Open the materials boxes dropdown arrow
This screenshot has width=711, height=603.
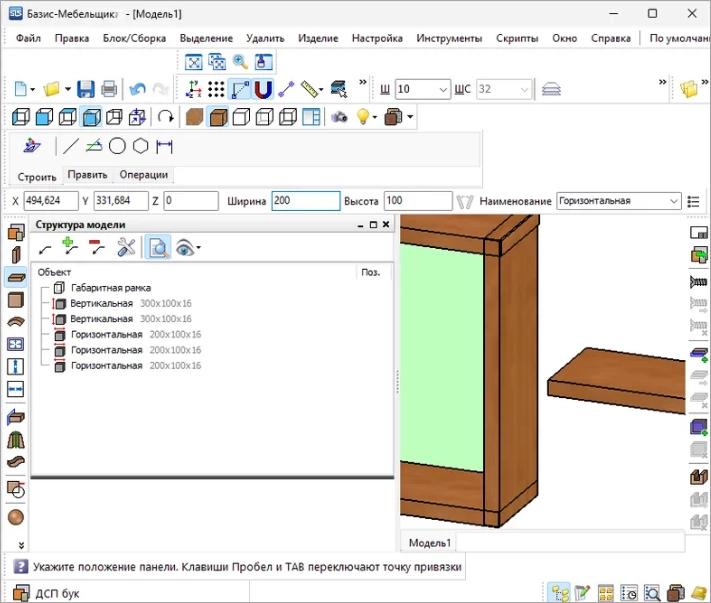coord(410,117)
